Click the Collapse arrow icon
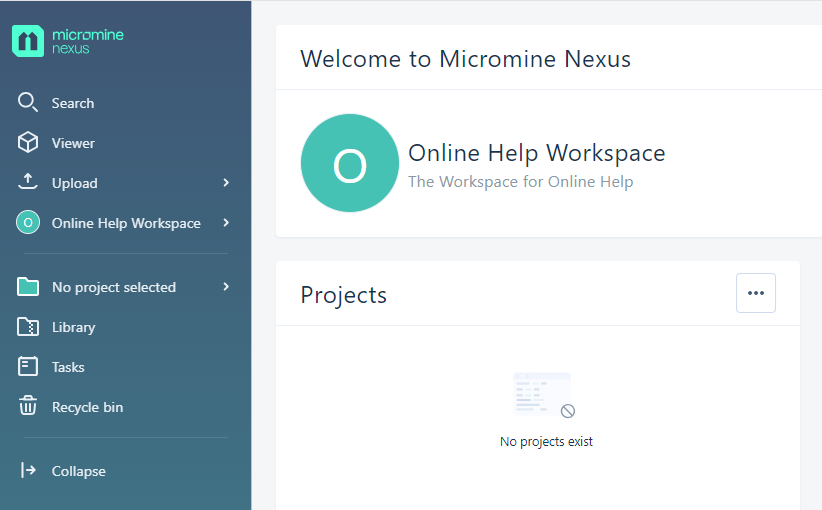 coord(28,470)
